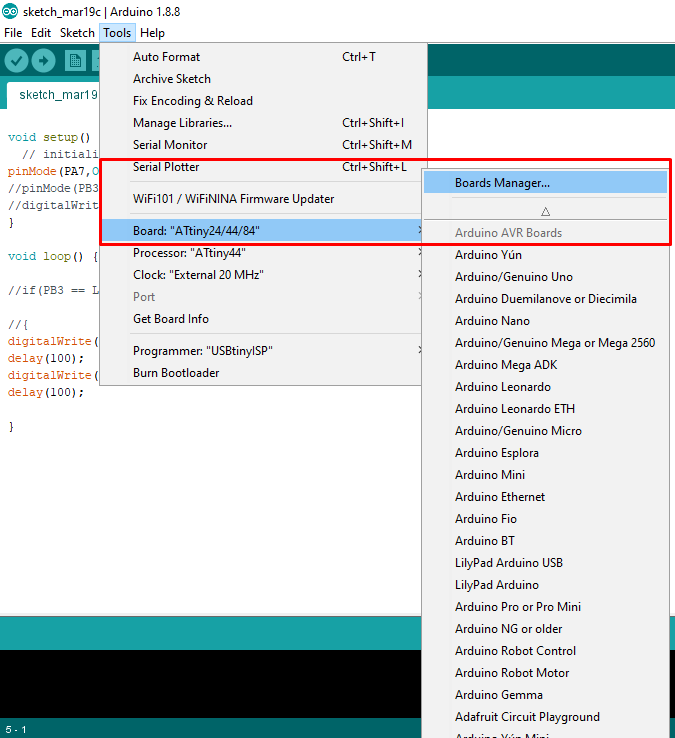Select Arduino/Genuino Mega or Mega 2560

click(x=546, y=343)
